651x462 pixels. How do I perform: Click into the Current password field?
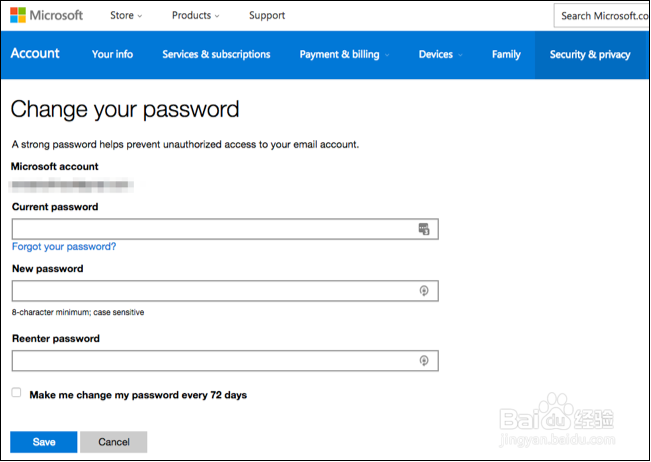click(212, 229)
